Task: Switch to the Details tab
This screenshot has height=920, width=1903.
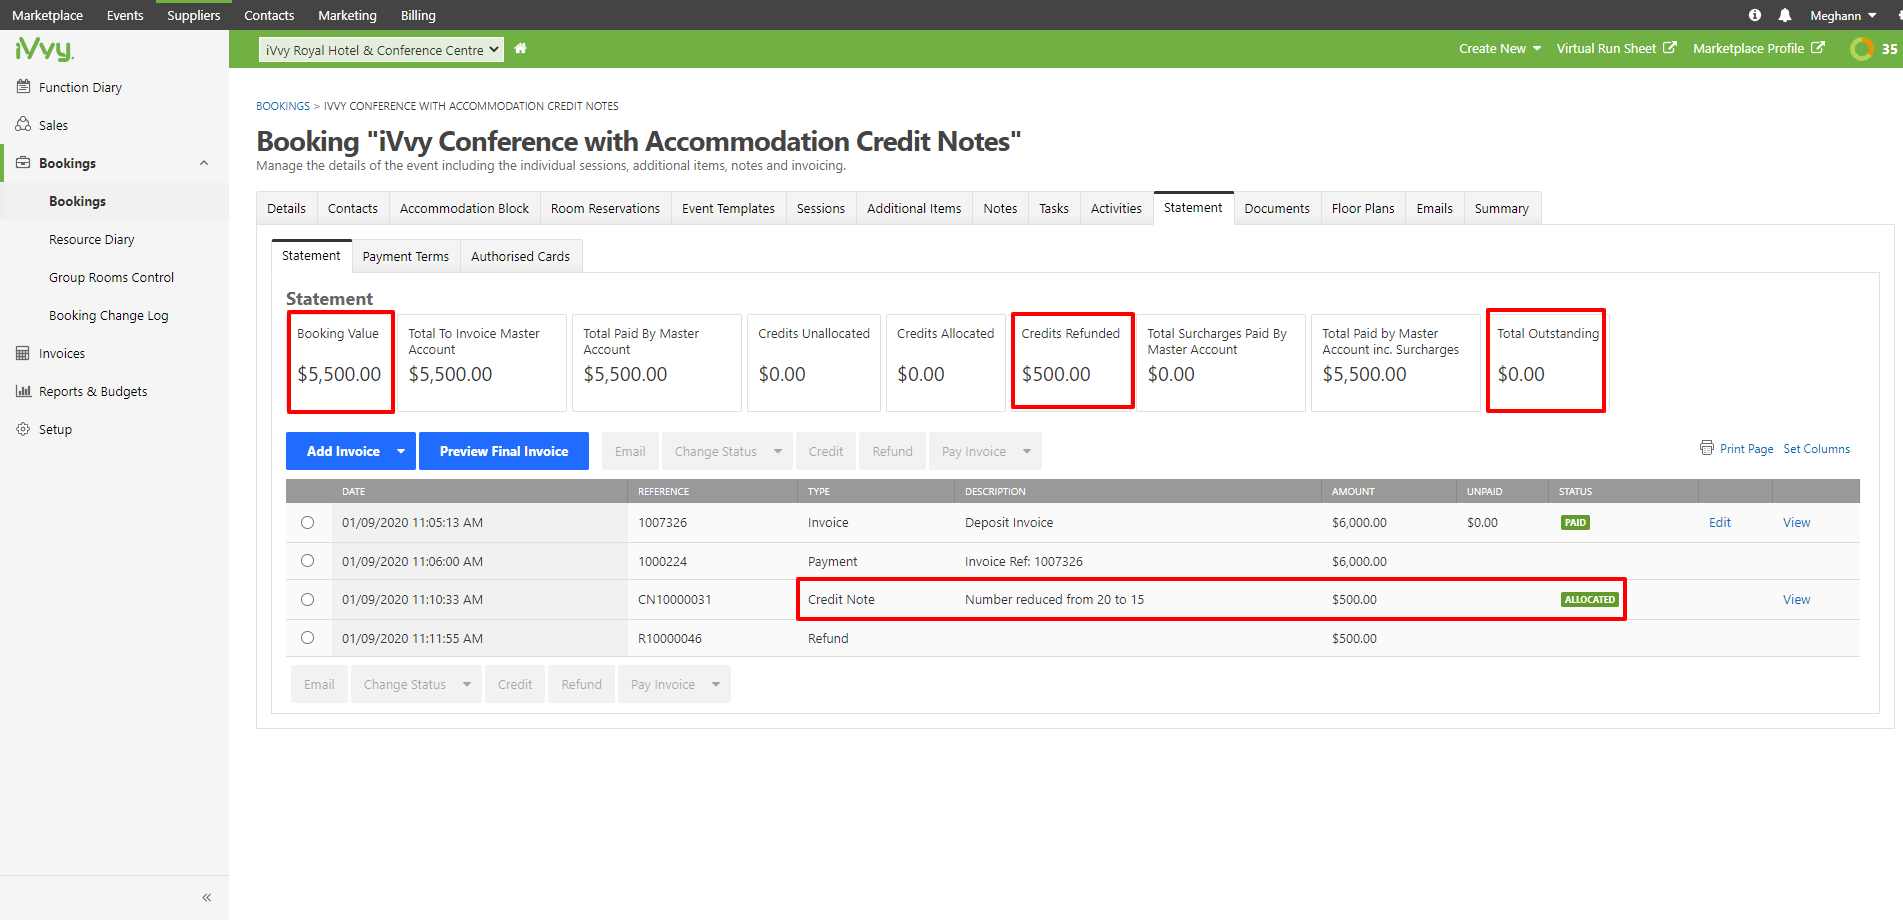Action: (287, 208)
